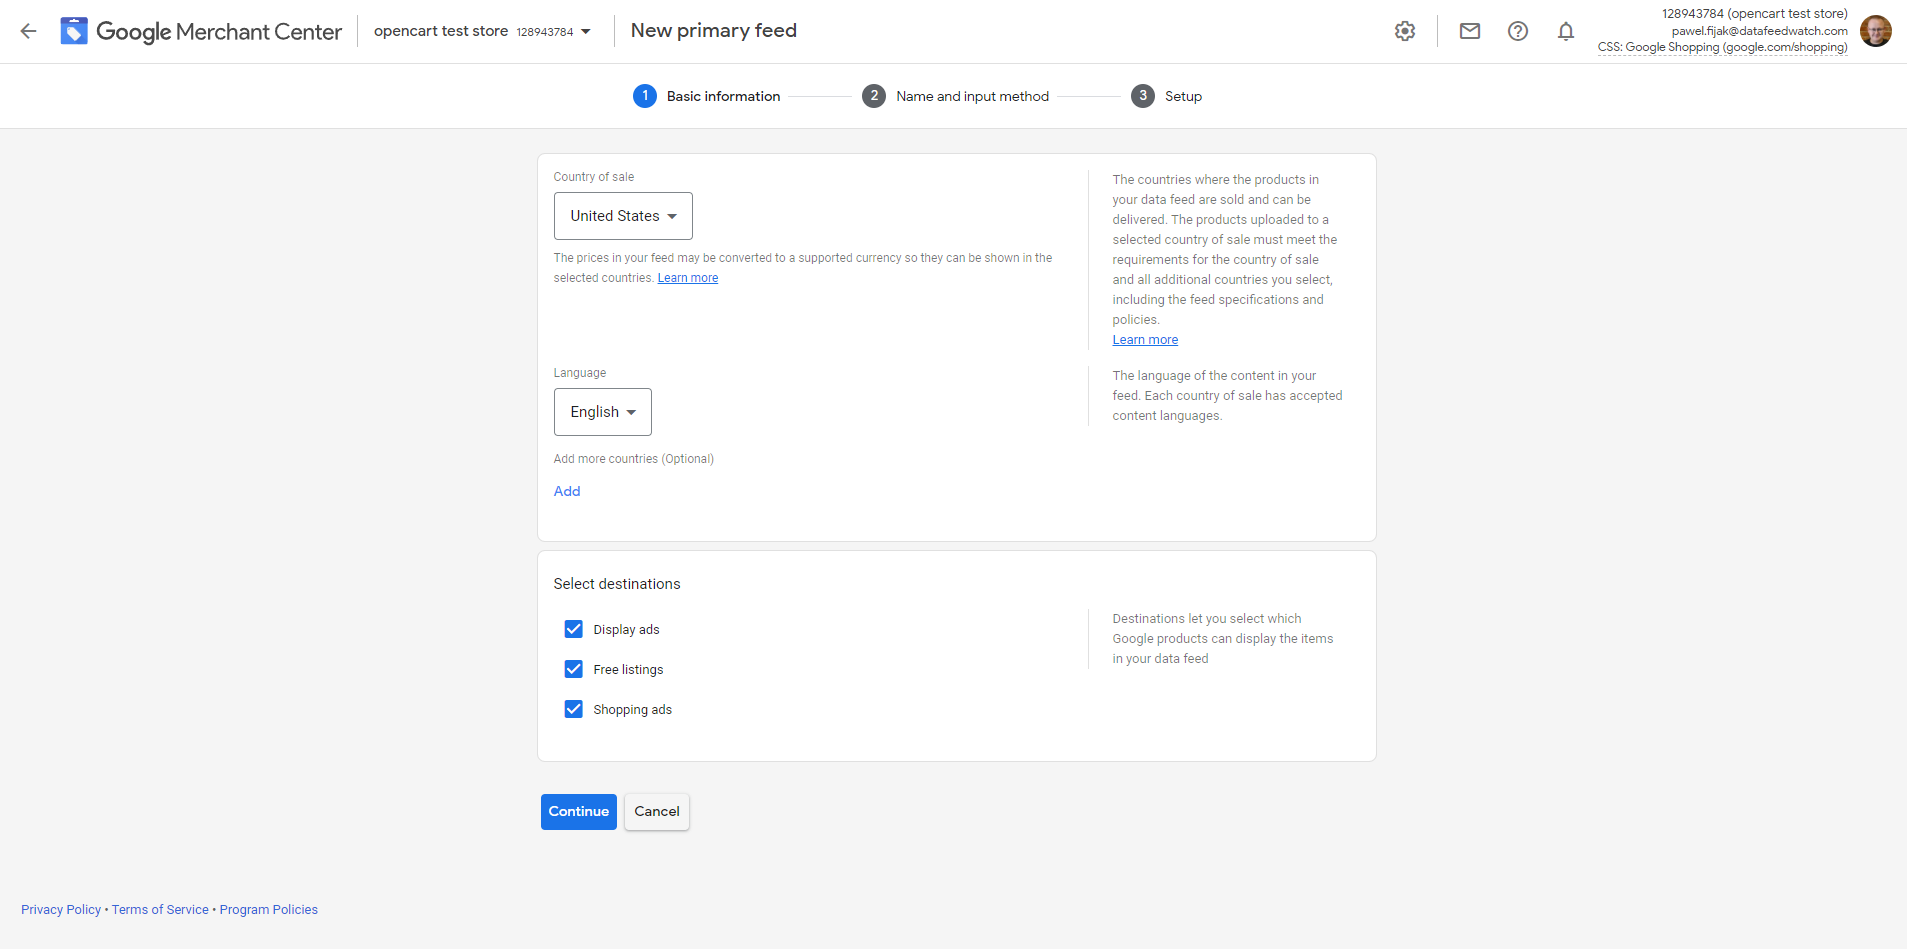This screenshot has height=949, width=1907.
Task: Open Merchant Center settings gear
Action: click(1404, 31)
